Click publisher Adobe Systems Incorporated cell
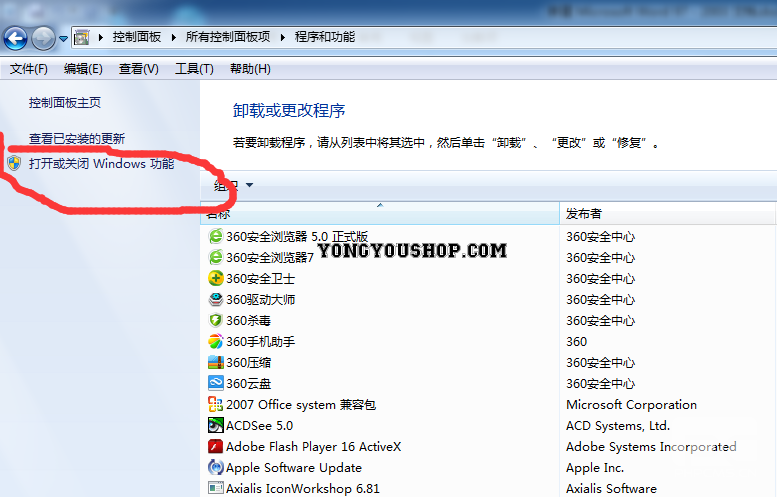777x497 pixels. [651, 447]
